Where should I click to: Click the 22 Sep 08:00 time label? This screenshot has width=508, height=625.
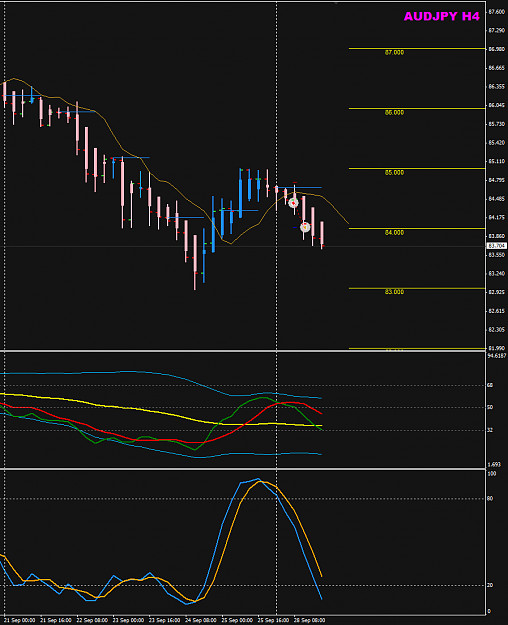pyautogui.click(x=92, y=621)
